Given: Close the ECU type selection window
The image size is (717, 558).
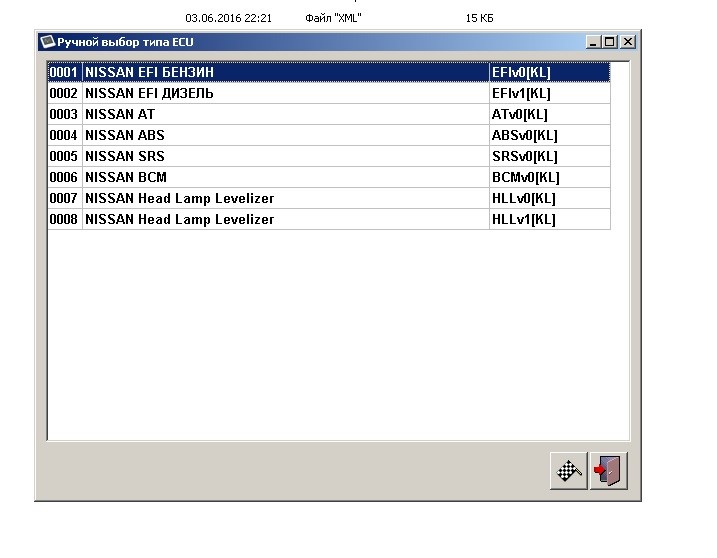Looking at the screenshot, I should [628, 42].
